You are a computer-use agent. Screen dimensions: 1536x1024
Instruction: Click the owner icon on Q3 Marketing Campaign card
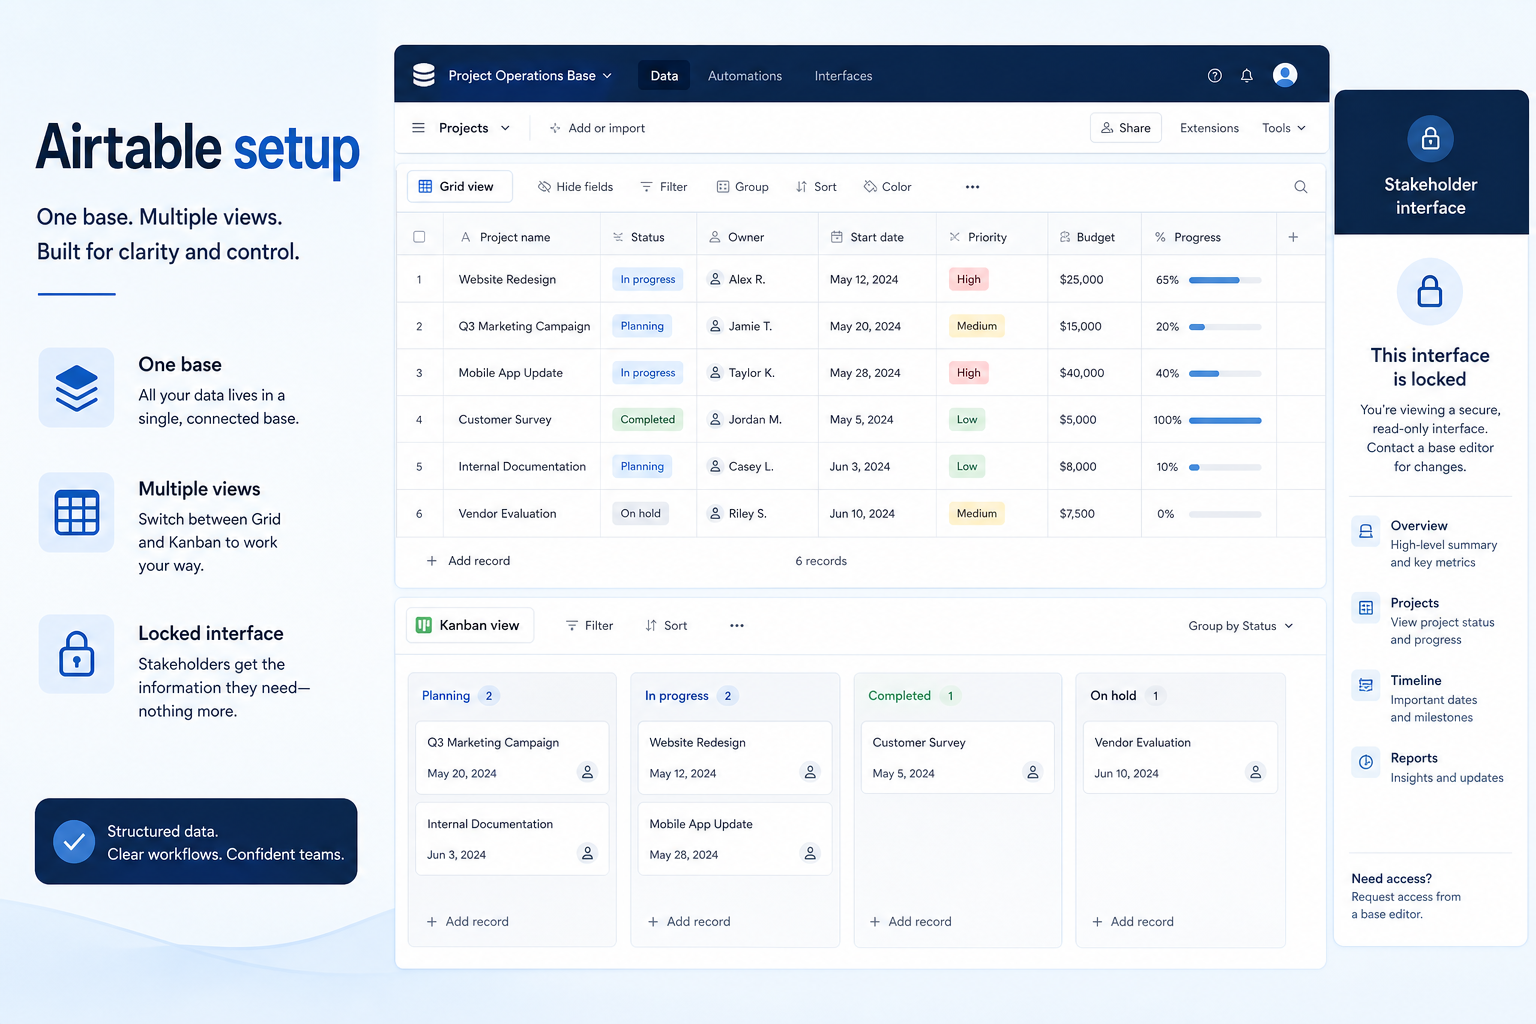tap(588, 772)
